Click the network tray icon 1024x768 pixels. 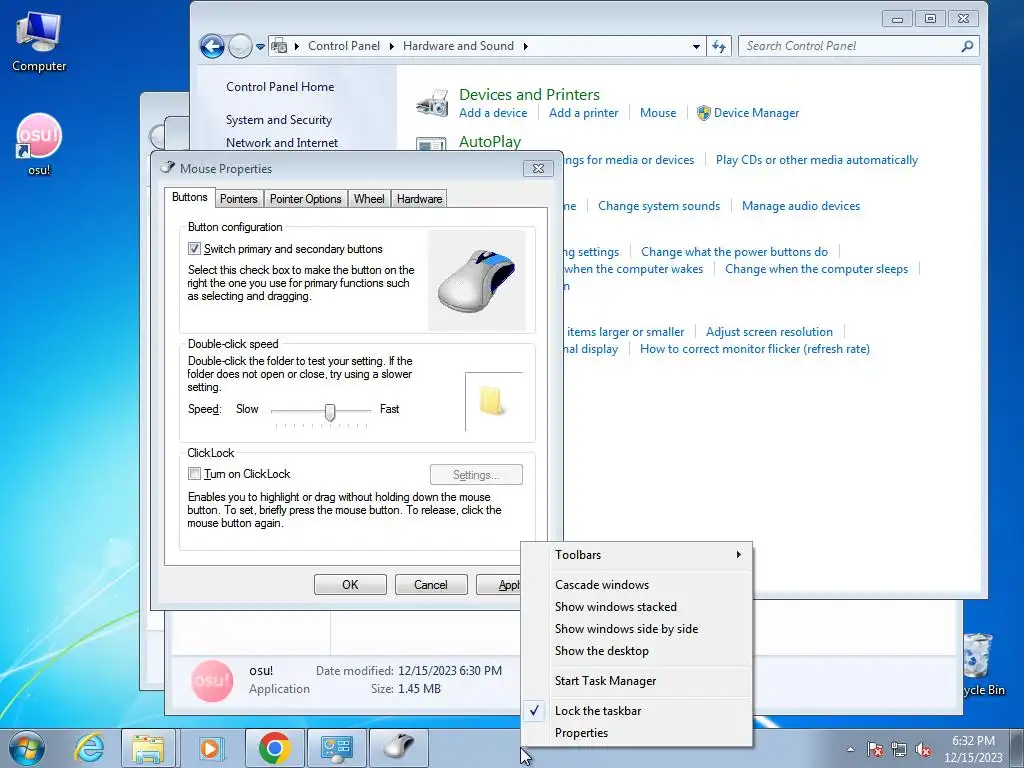899,749
